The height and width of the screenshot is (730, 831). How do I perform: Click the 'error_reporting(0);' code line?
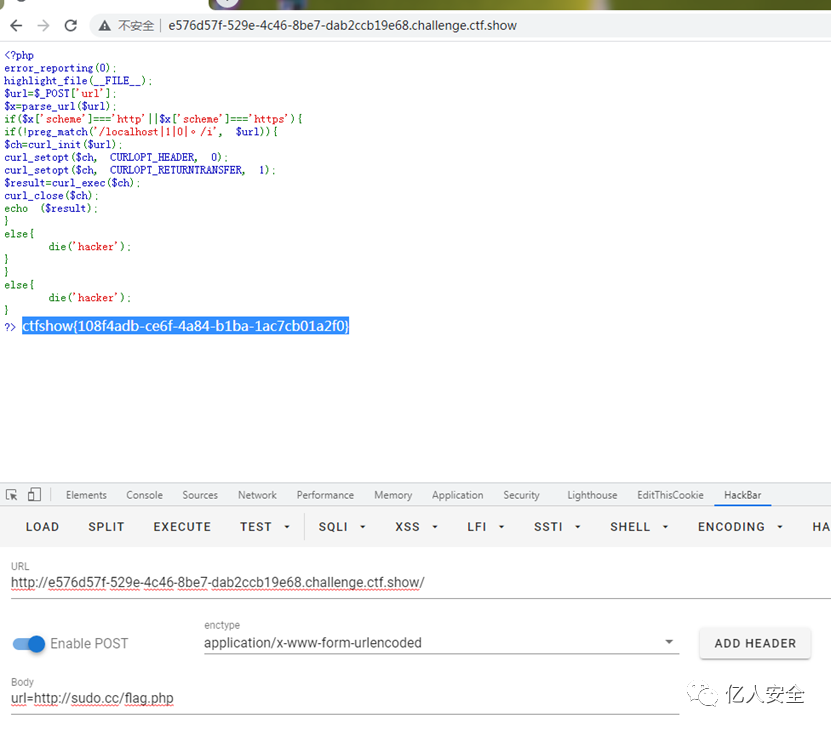[60, 68]
